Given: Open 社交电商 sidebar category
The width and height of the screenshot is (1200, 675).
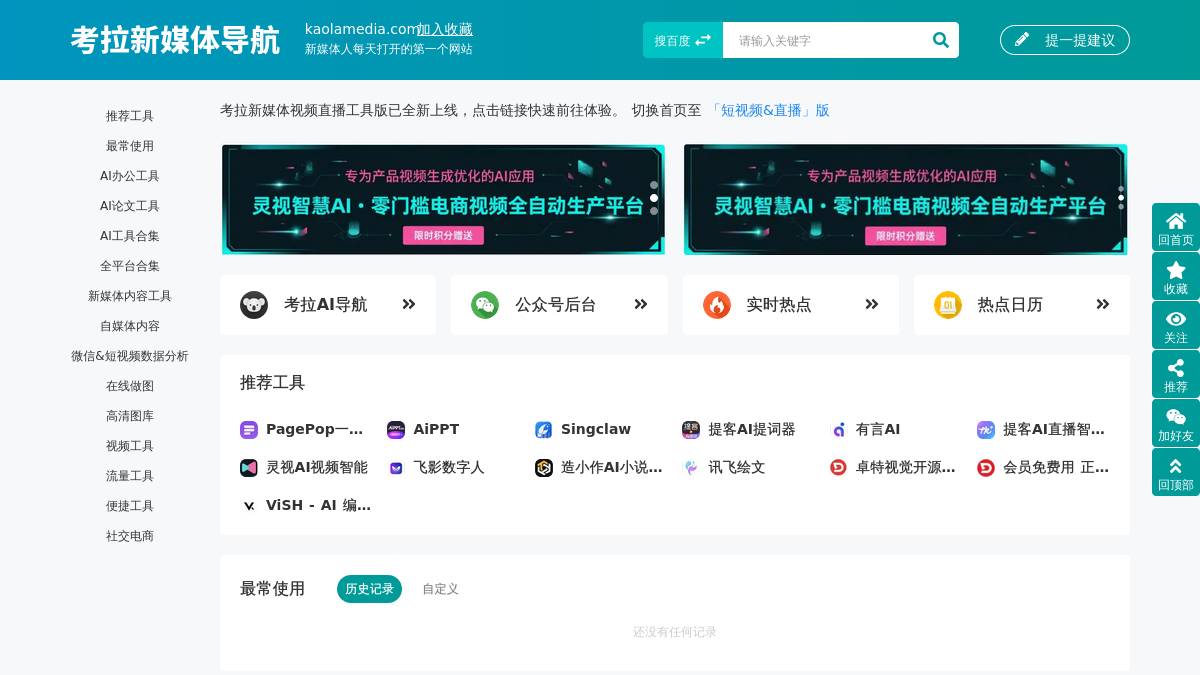Looking at the screenshot, I should click(x=130, y=536).
